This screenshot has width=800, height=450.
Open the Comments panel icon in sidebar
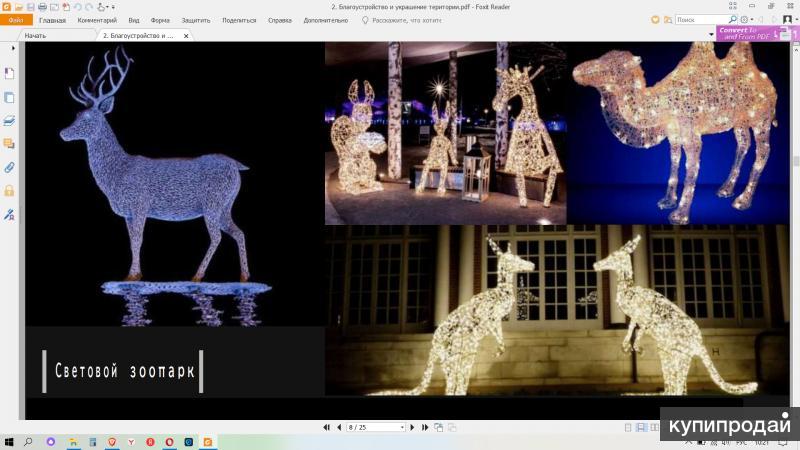click(9, 144)
